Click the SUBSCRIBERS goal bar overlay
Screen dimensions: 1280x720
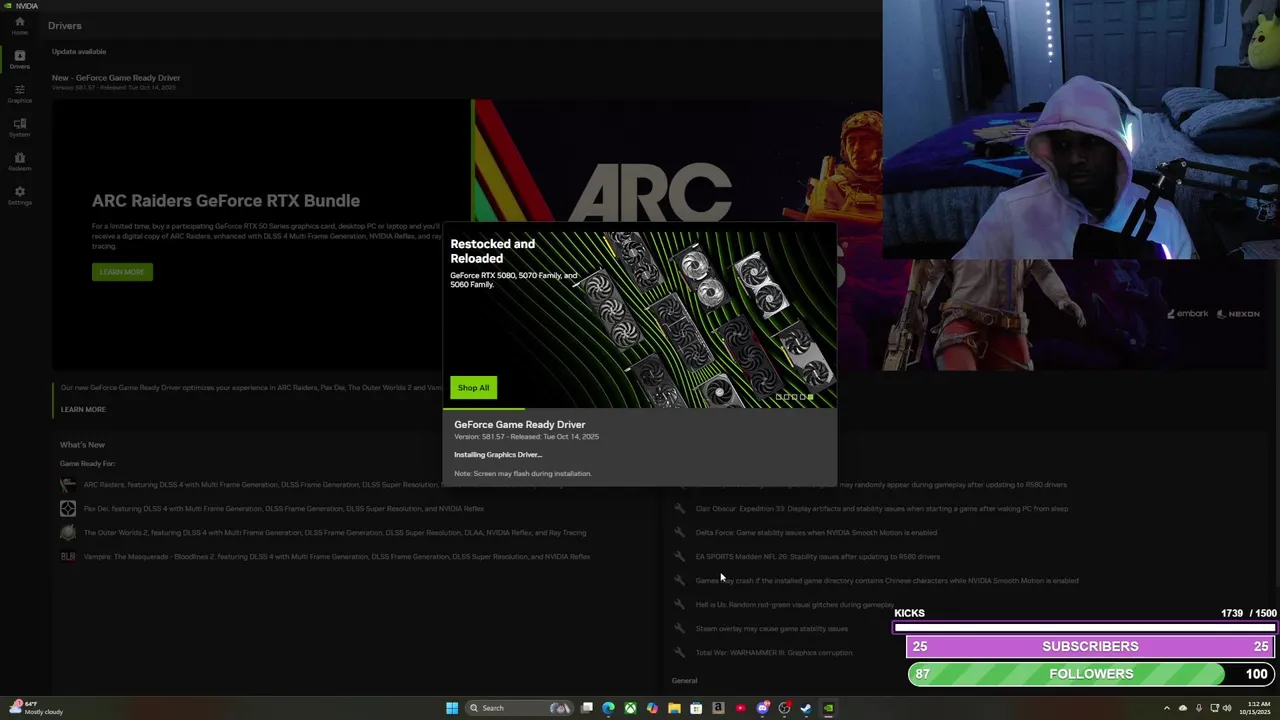pos(1090,646)
